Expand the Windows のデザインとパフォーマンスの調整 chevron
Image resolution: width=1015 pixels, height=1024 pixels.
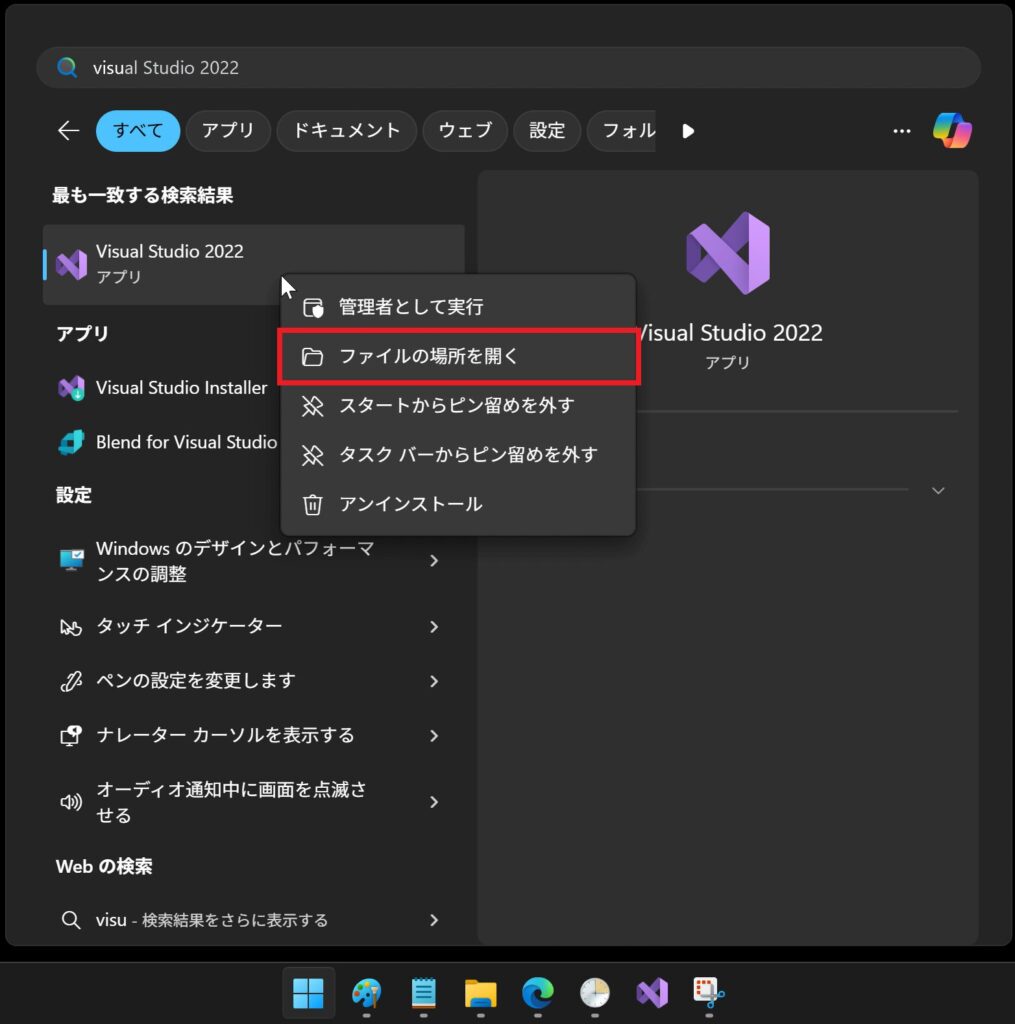[434, 561]
